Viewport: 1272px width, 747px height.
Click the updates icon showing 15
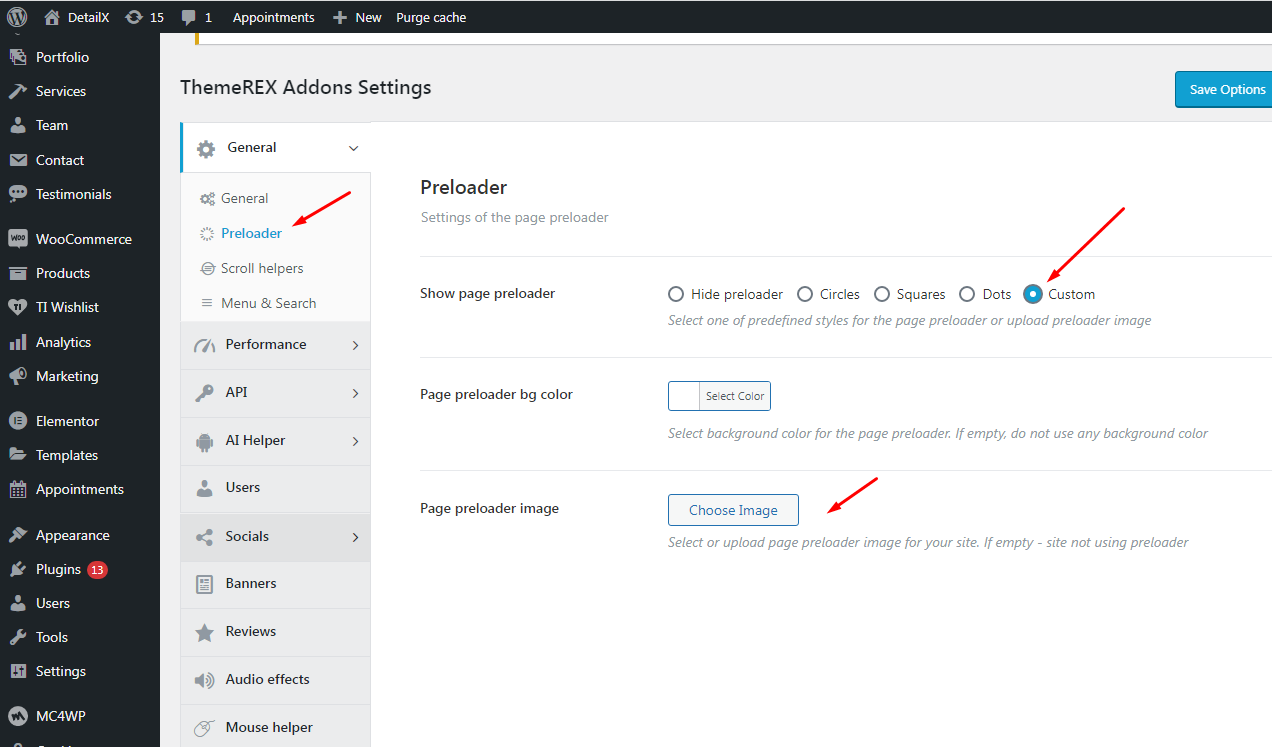(x=134, y=17)
